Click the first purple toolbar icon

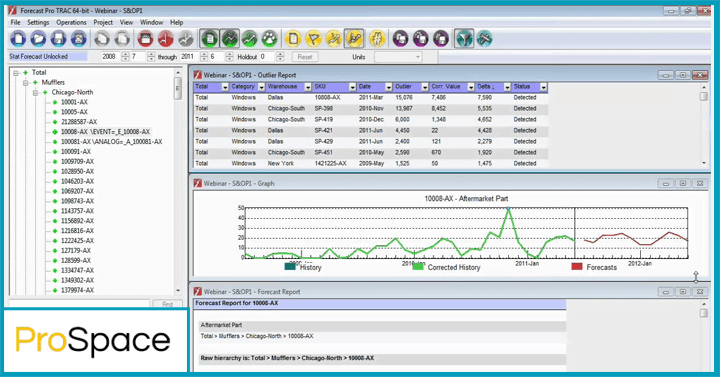tap(400, 39)
